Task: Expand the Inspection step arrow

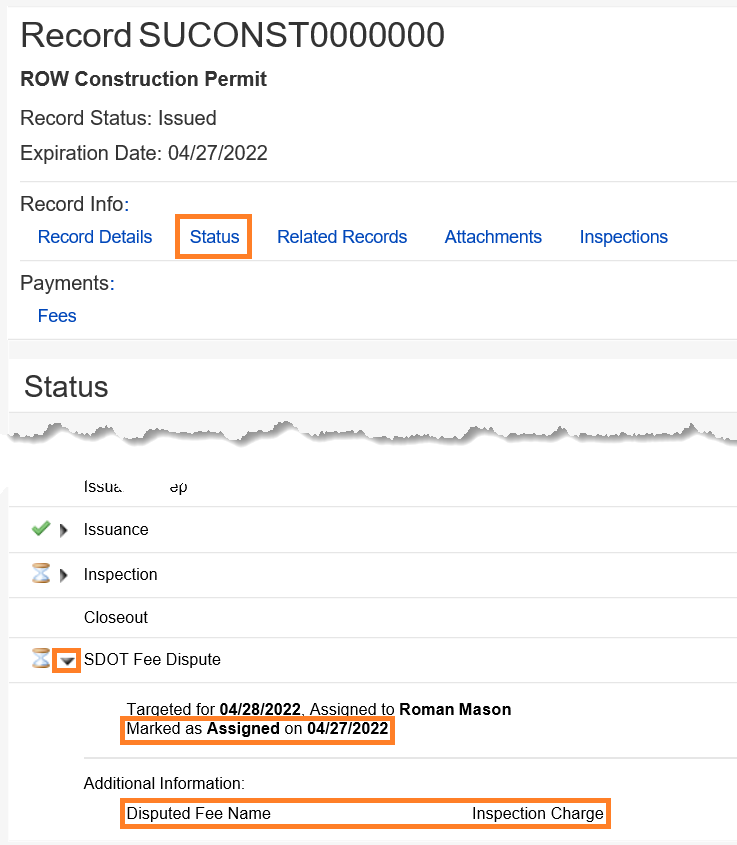Action: point(65,575)
